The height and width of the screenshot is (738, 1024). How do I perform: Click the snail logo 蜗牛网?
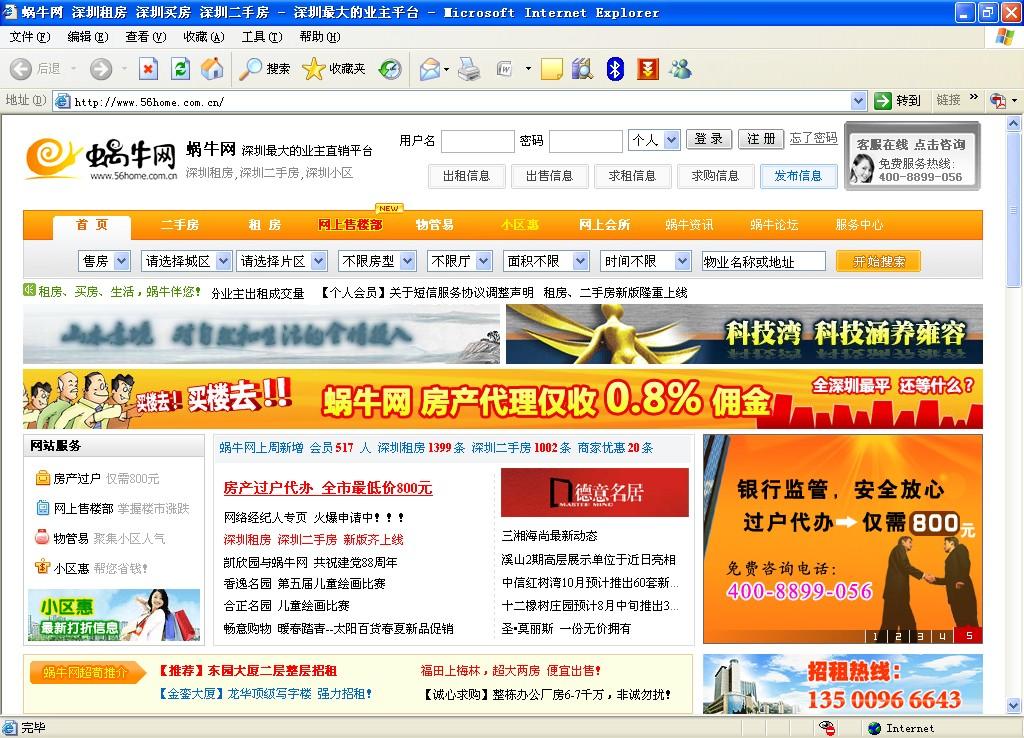point(101,159)
